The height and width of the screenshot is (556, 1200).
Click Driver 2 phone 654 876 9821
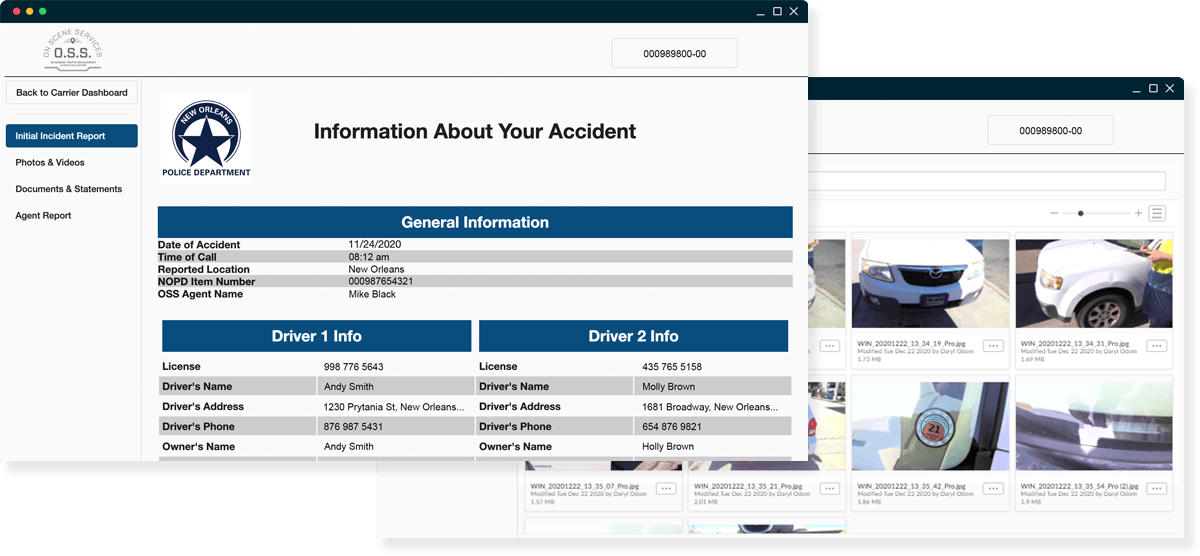point(672,427)
